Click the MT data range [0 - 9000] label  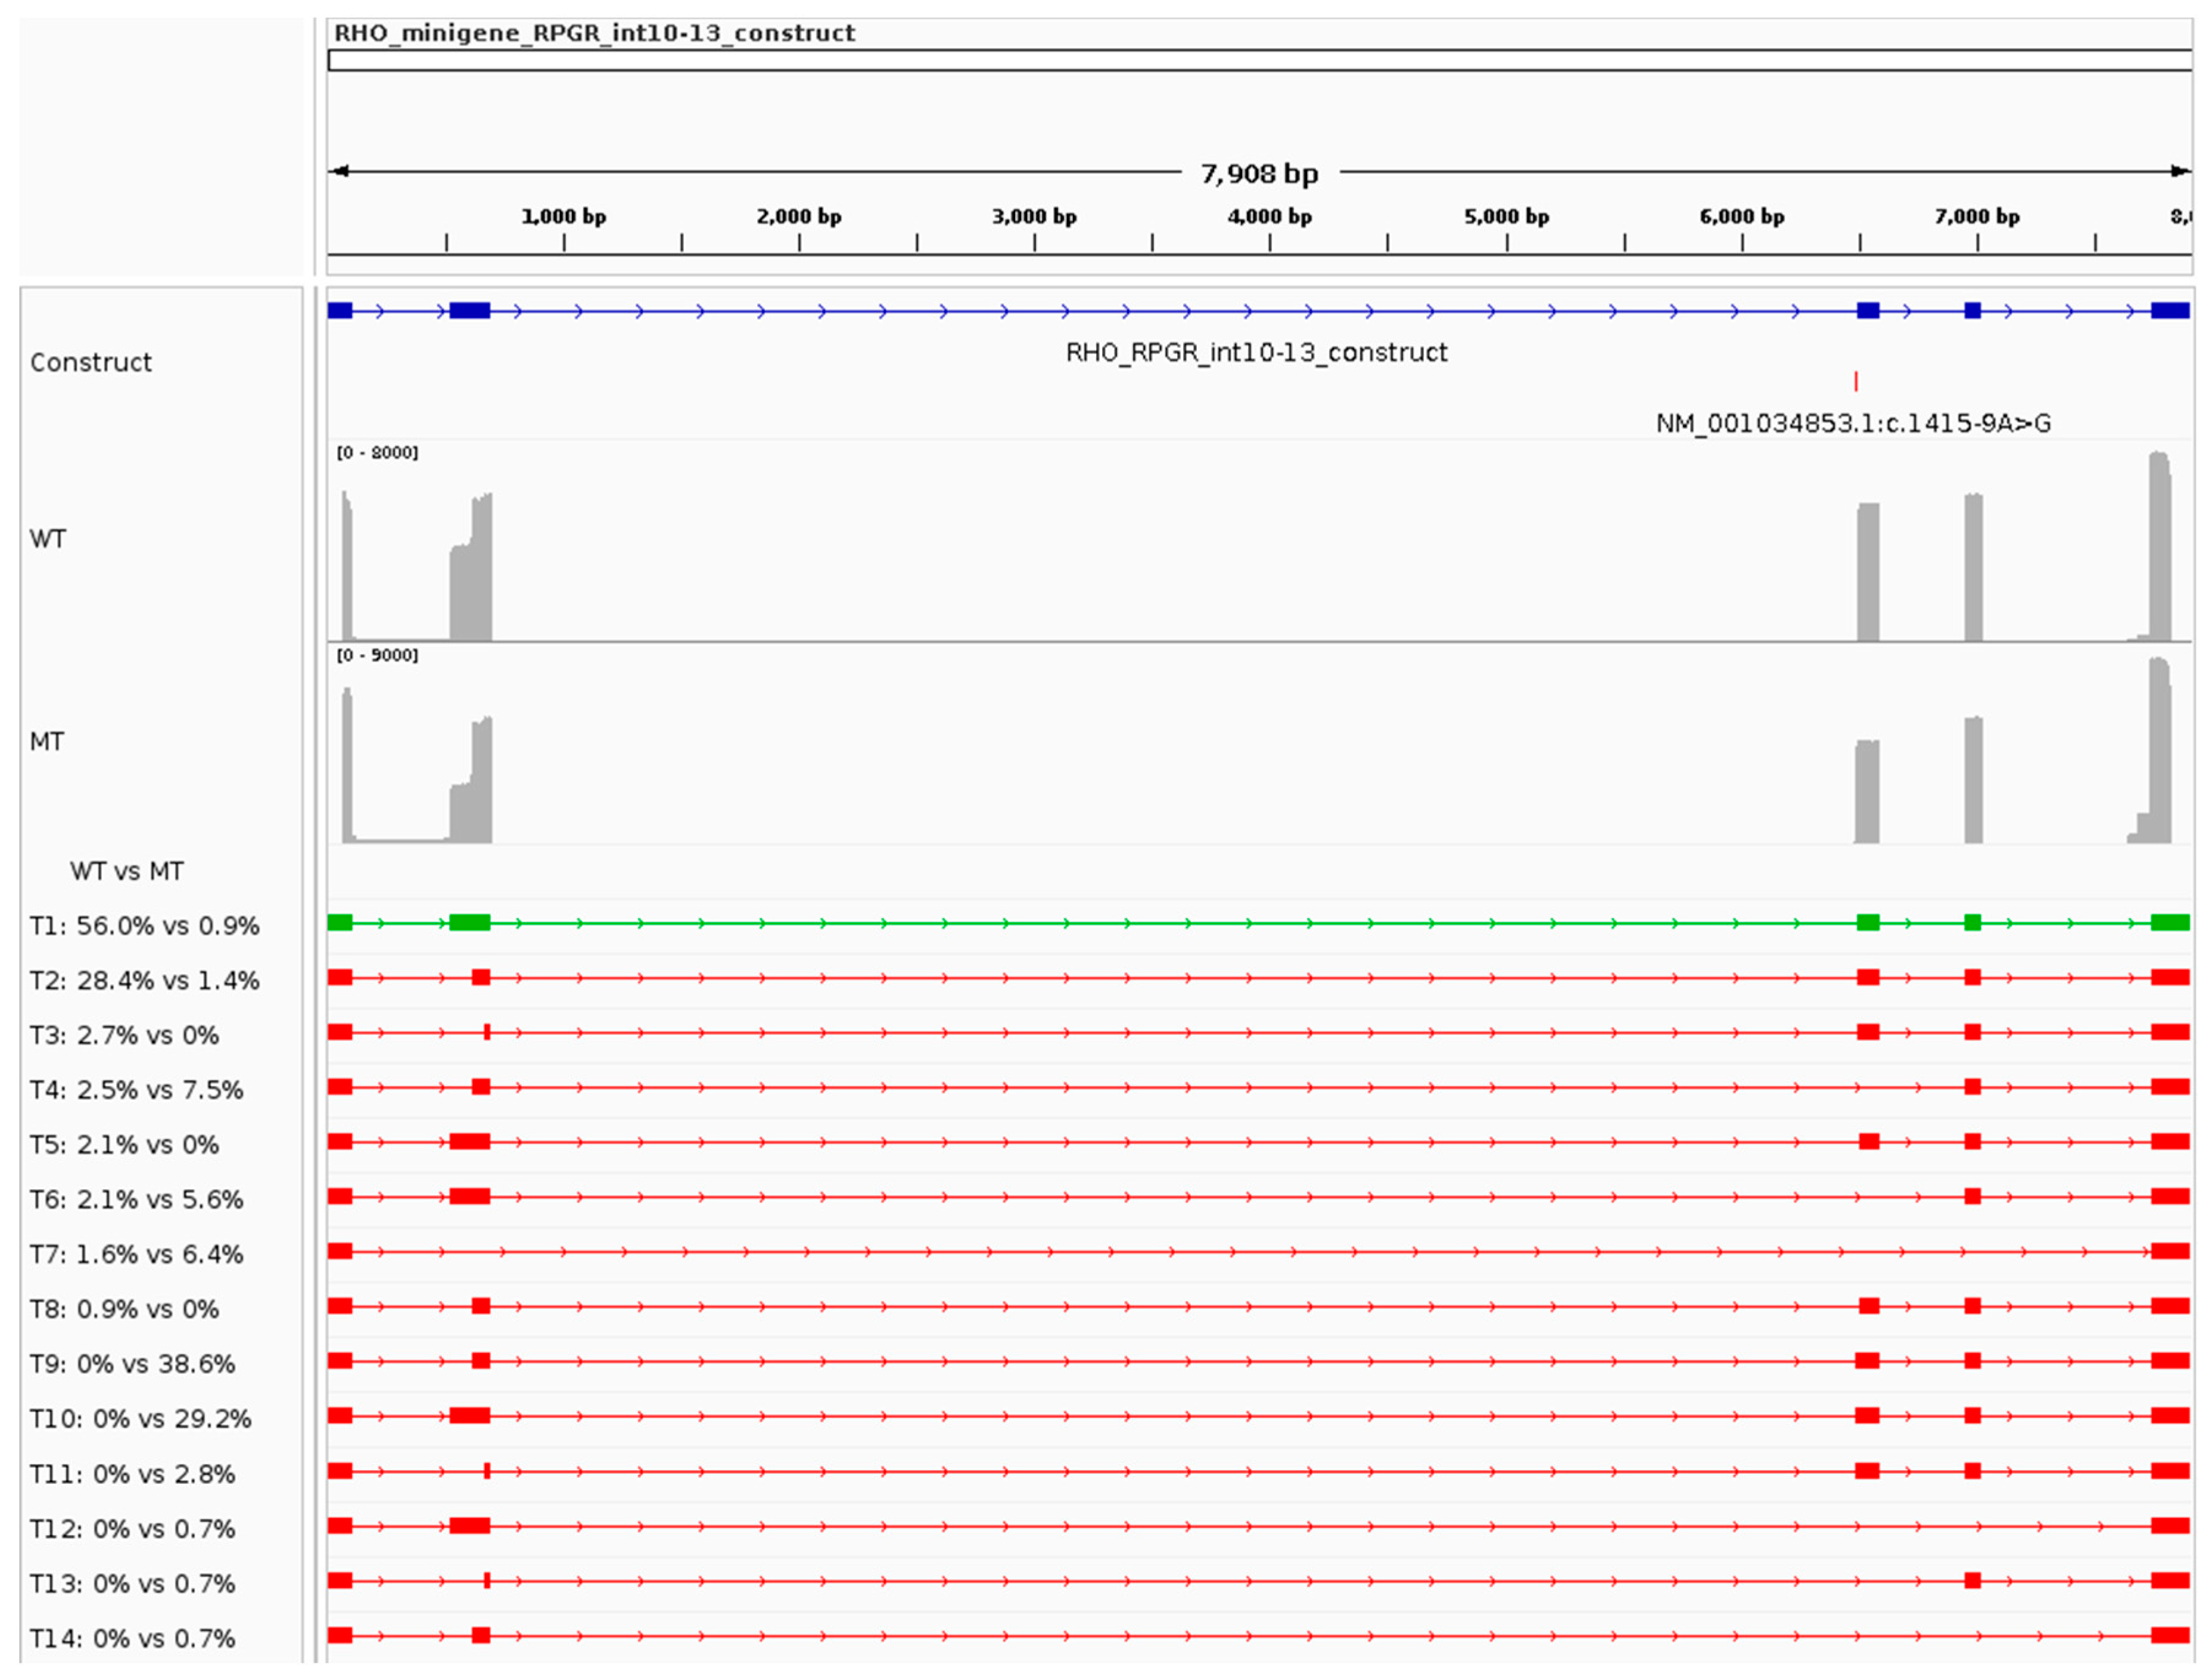[377, 655]
